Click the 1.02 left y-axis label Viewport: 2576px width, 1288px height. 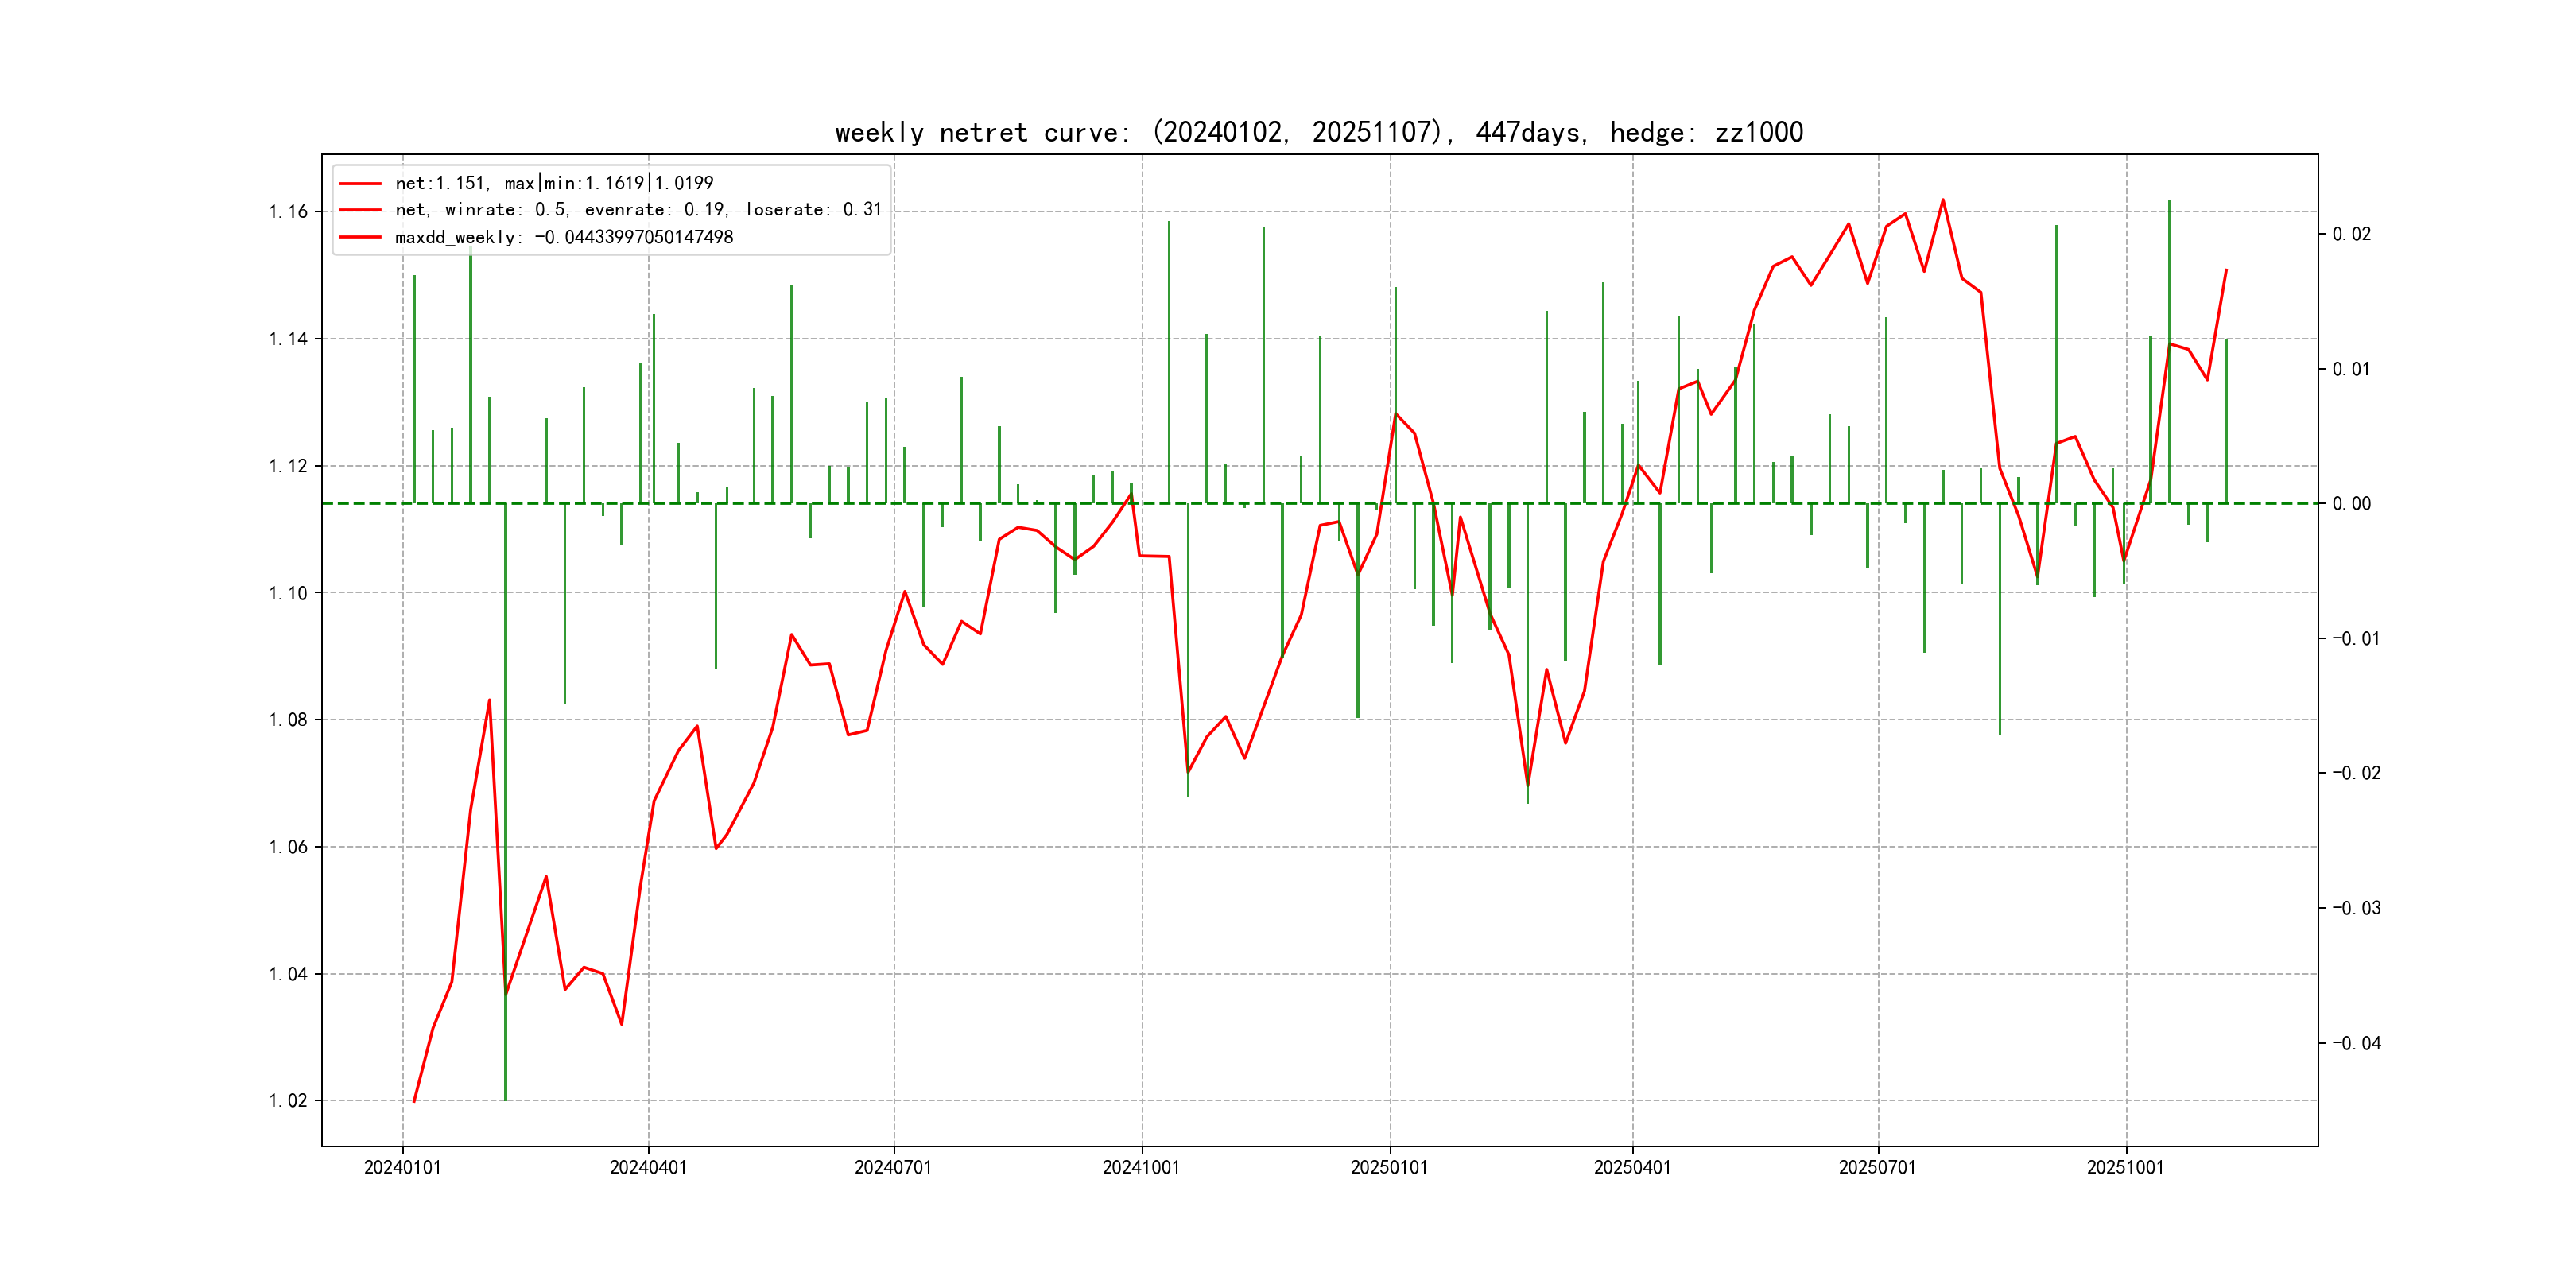[x=288, y=1101]
